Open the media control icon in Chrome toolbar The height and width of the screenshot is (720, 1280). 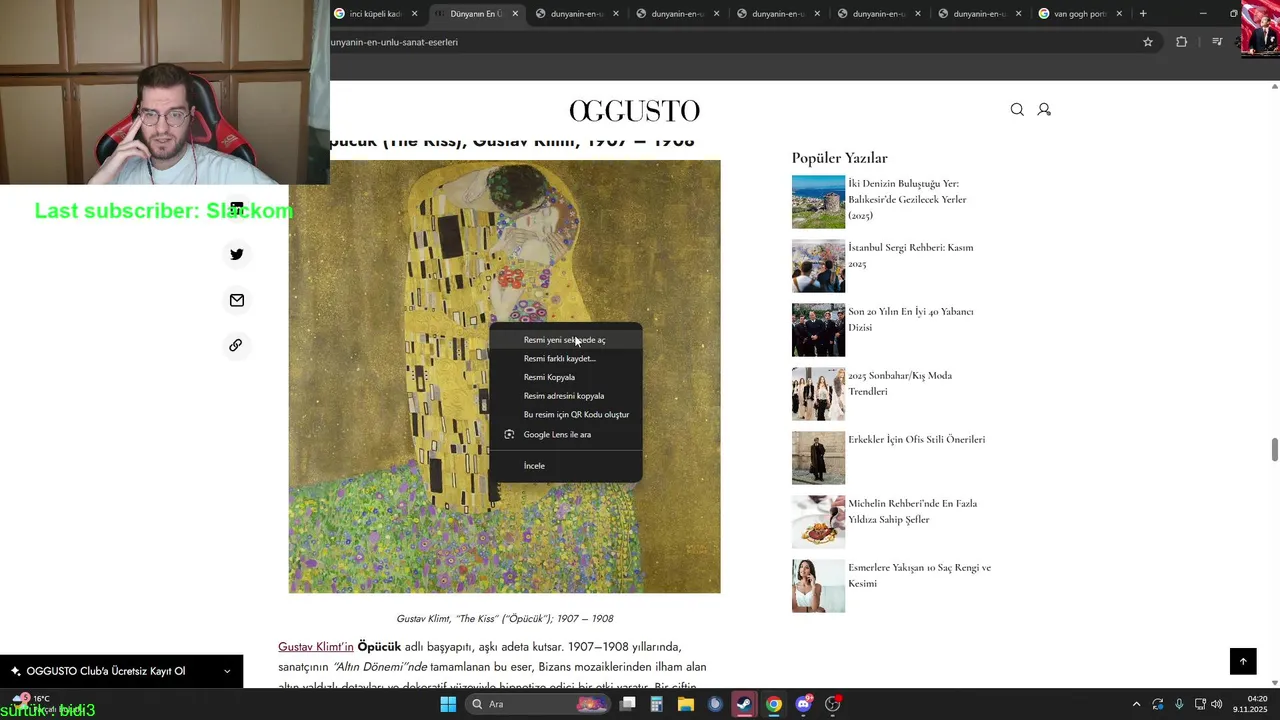coord(1217,42)
